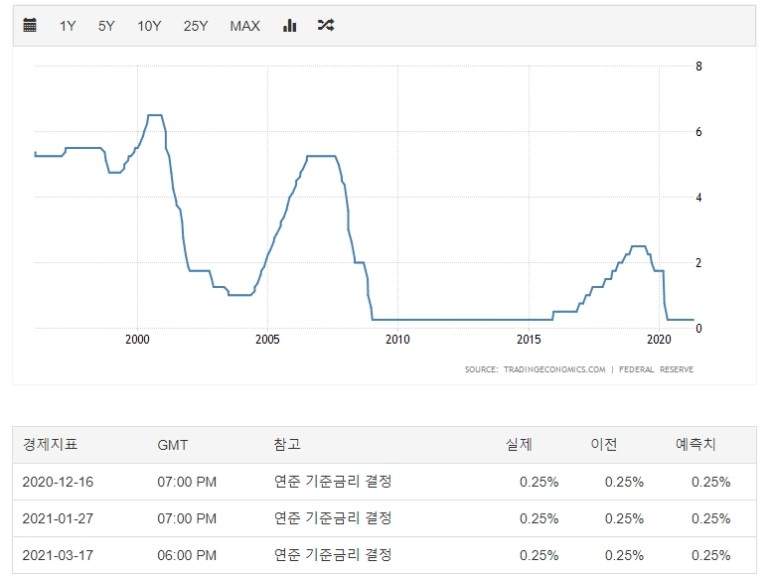Click the 2 y-axis label
This screenshot has width=773, height=574.
pyautogui.click(x=699, y=263)
